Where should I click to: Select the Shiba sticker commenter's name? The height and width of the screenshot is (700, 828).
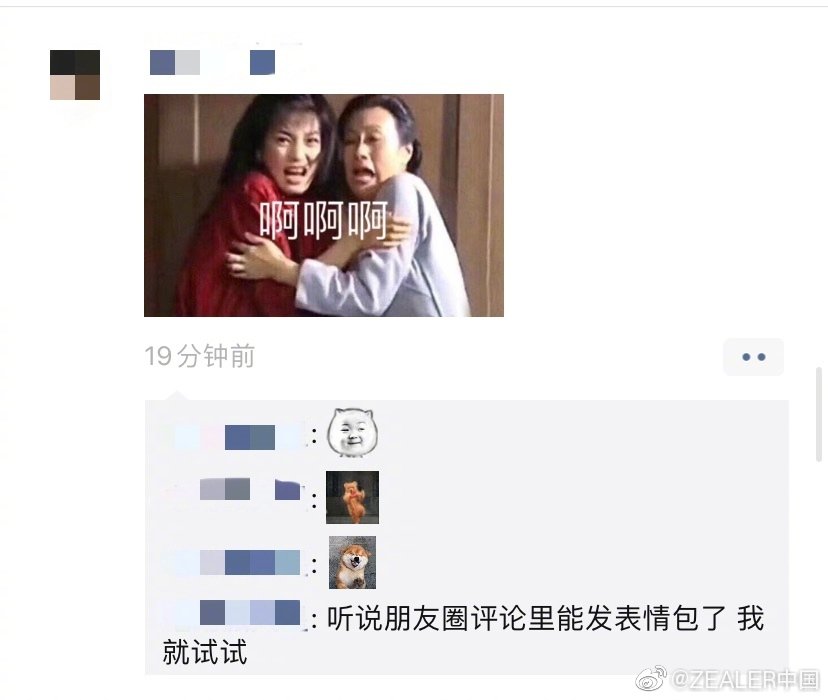238,562
